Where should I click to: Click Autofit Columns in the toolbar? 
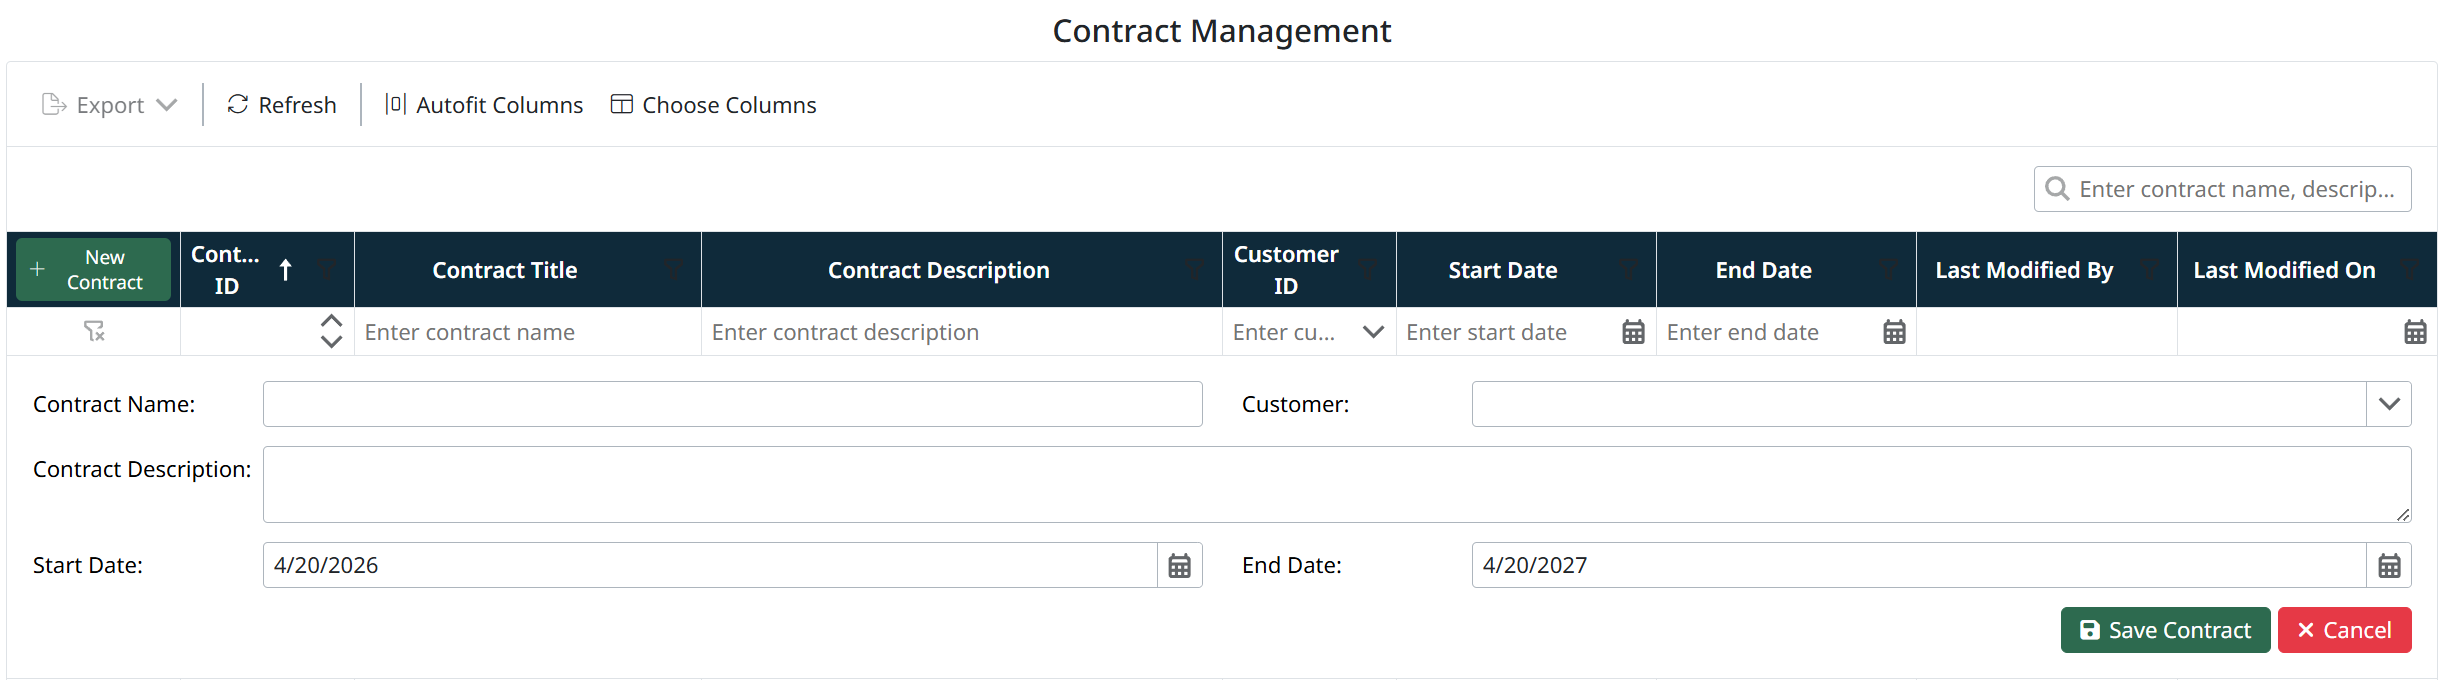(484, 105)
